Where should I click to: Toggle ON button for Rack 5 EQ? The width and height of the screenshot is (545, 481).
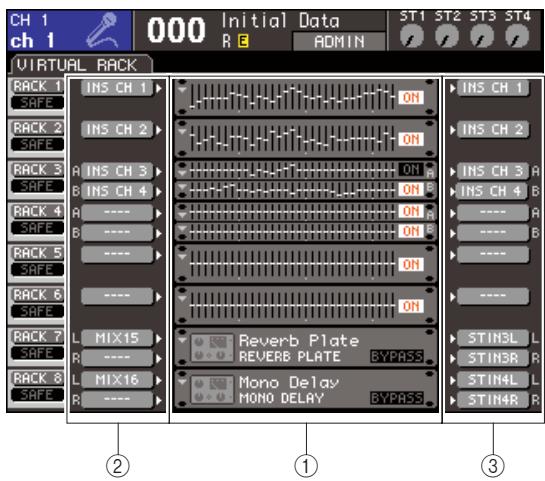411,264
